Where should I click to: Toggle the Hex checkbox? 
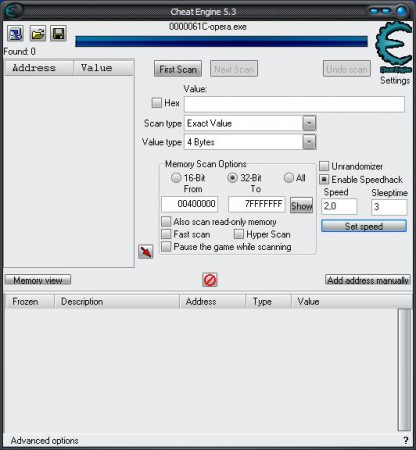click(156, 102)
